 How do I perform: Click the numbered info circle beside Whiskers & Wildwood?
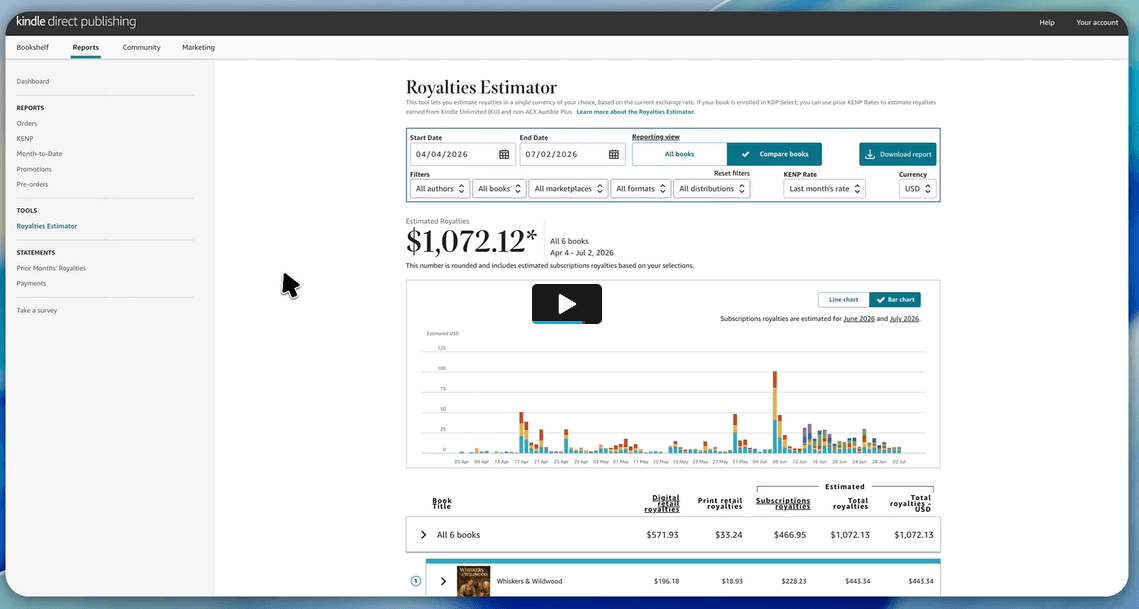416,581
